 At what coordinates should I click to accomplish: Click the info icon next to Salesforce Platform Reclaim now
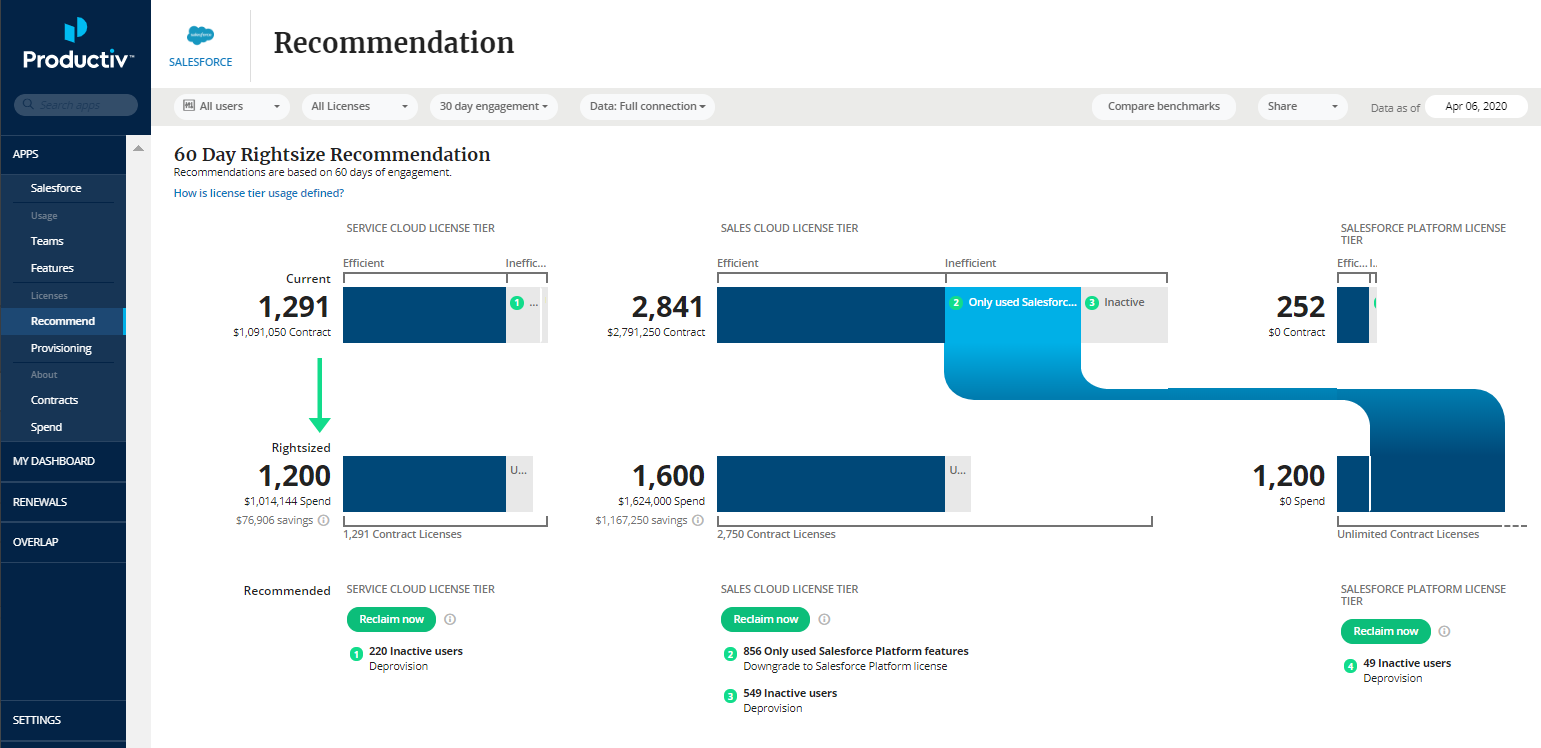point(1444,631)
